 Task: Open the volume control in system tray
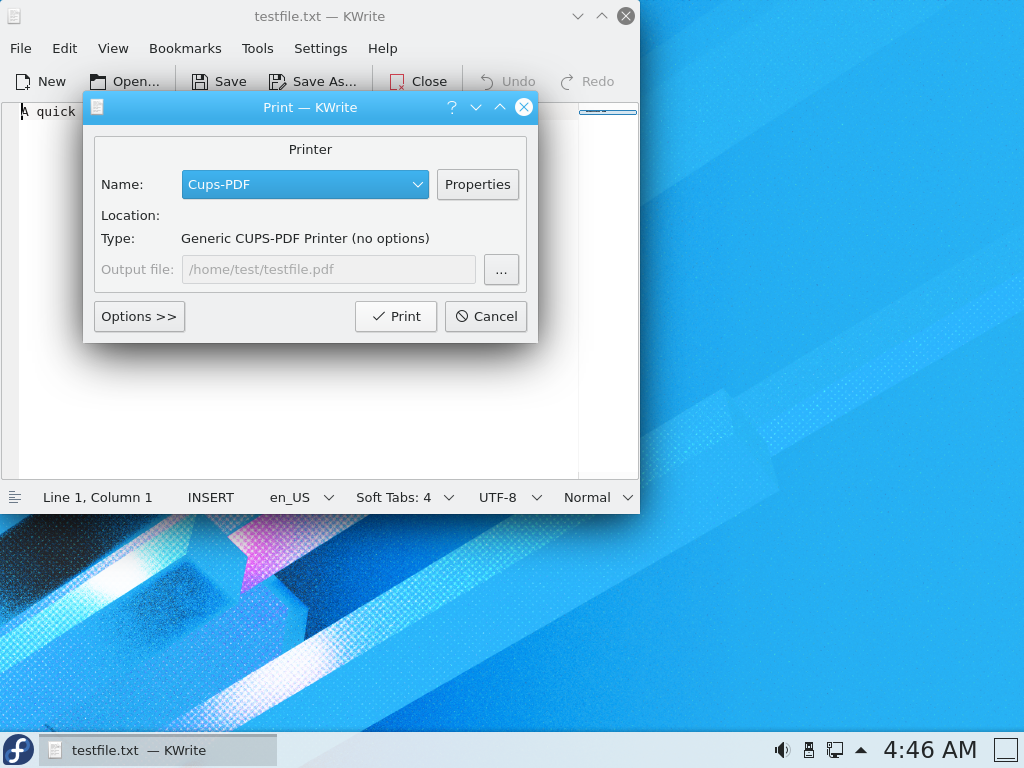[782, 750]
